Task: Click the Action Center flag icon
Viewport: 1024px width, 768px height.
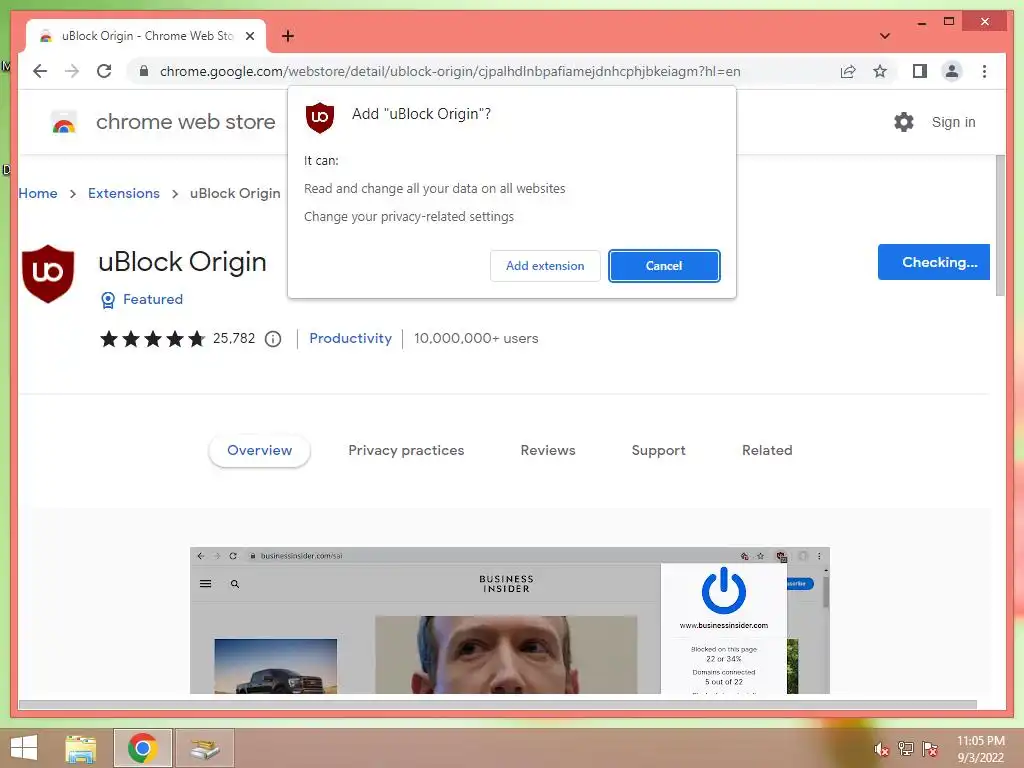Action: pyautogui.click(x=930, y=749)
